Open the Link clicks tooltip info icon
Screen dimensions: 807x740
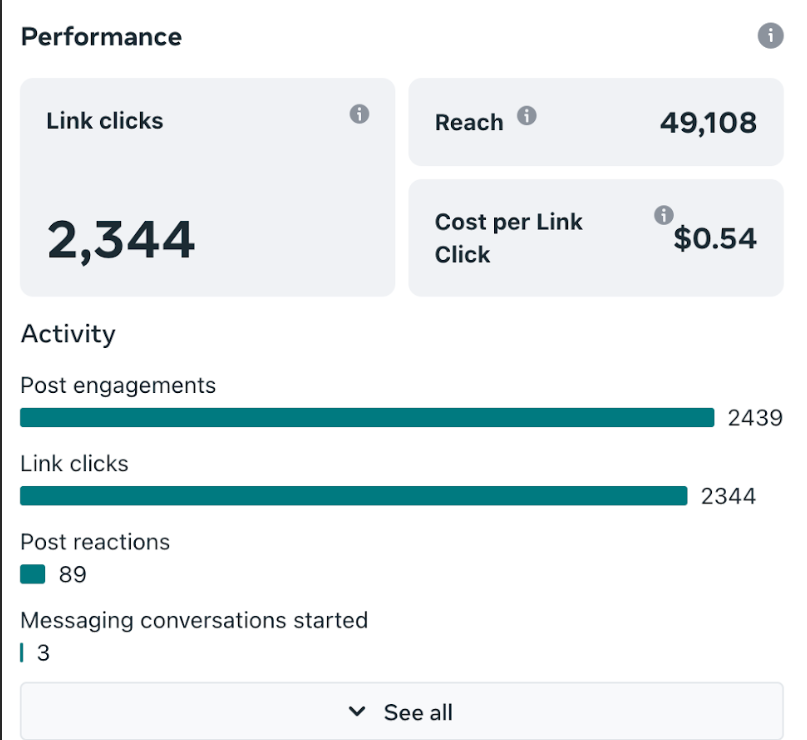click(x=359, y=114)
